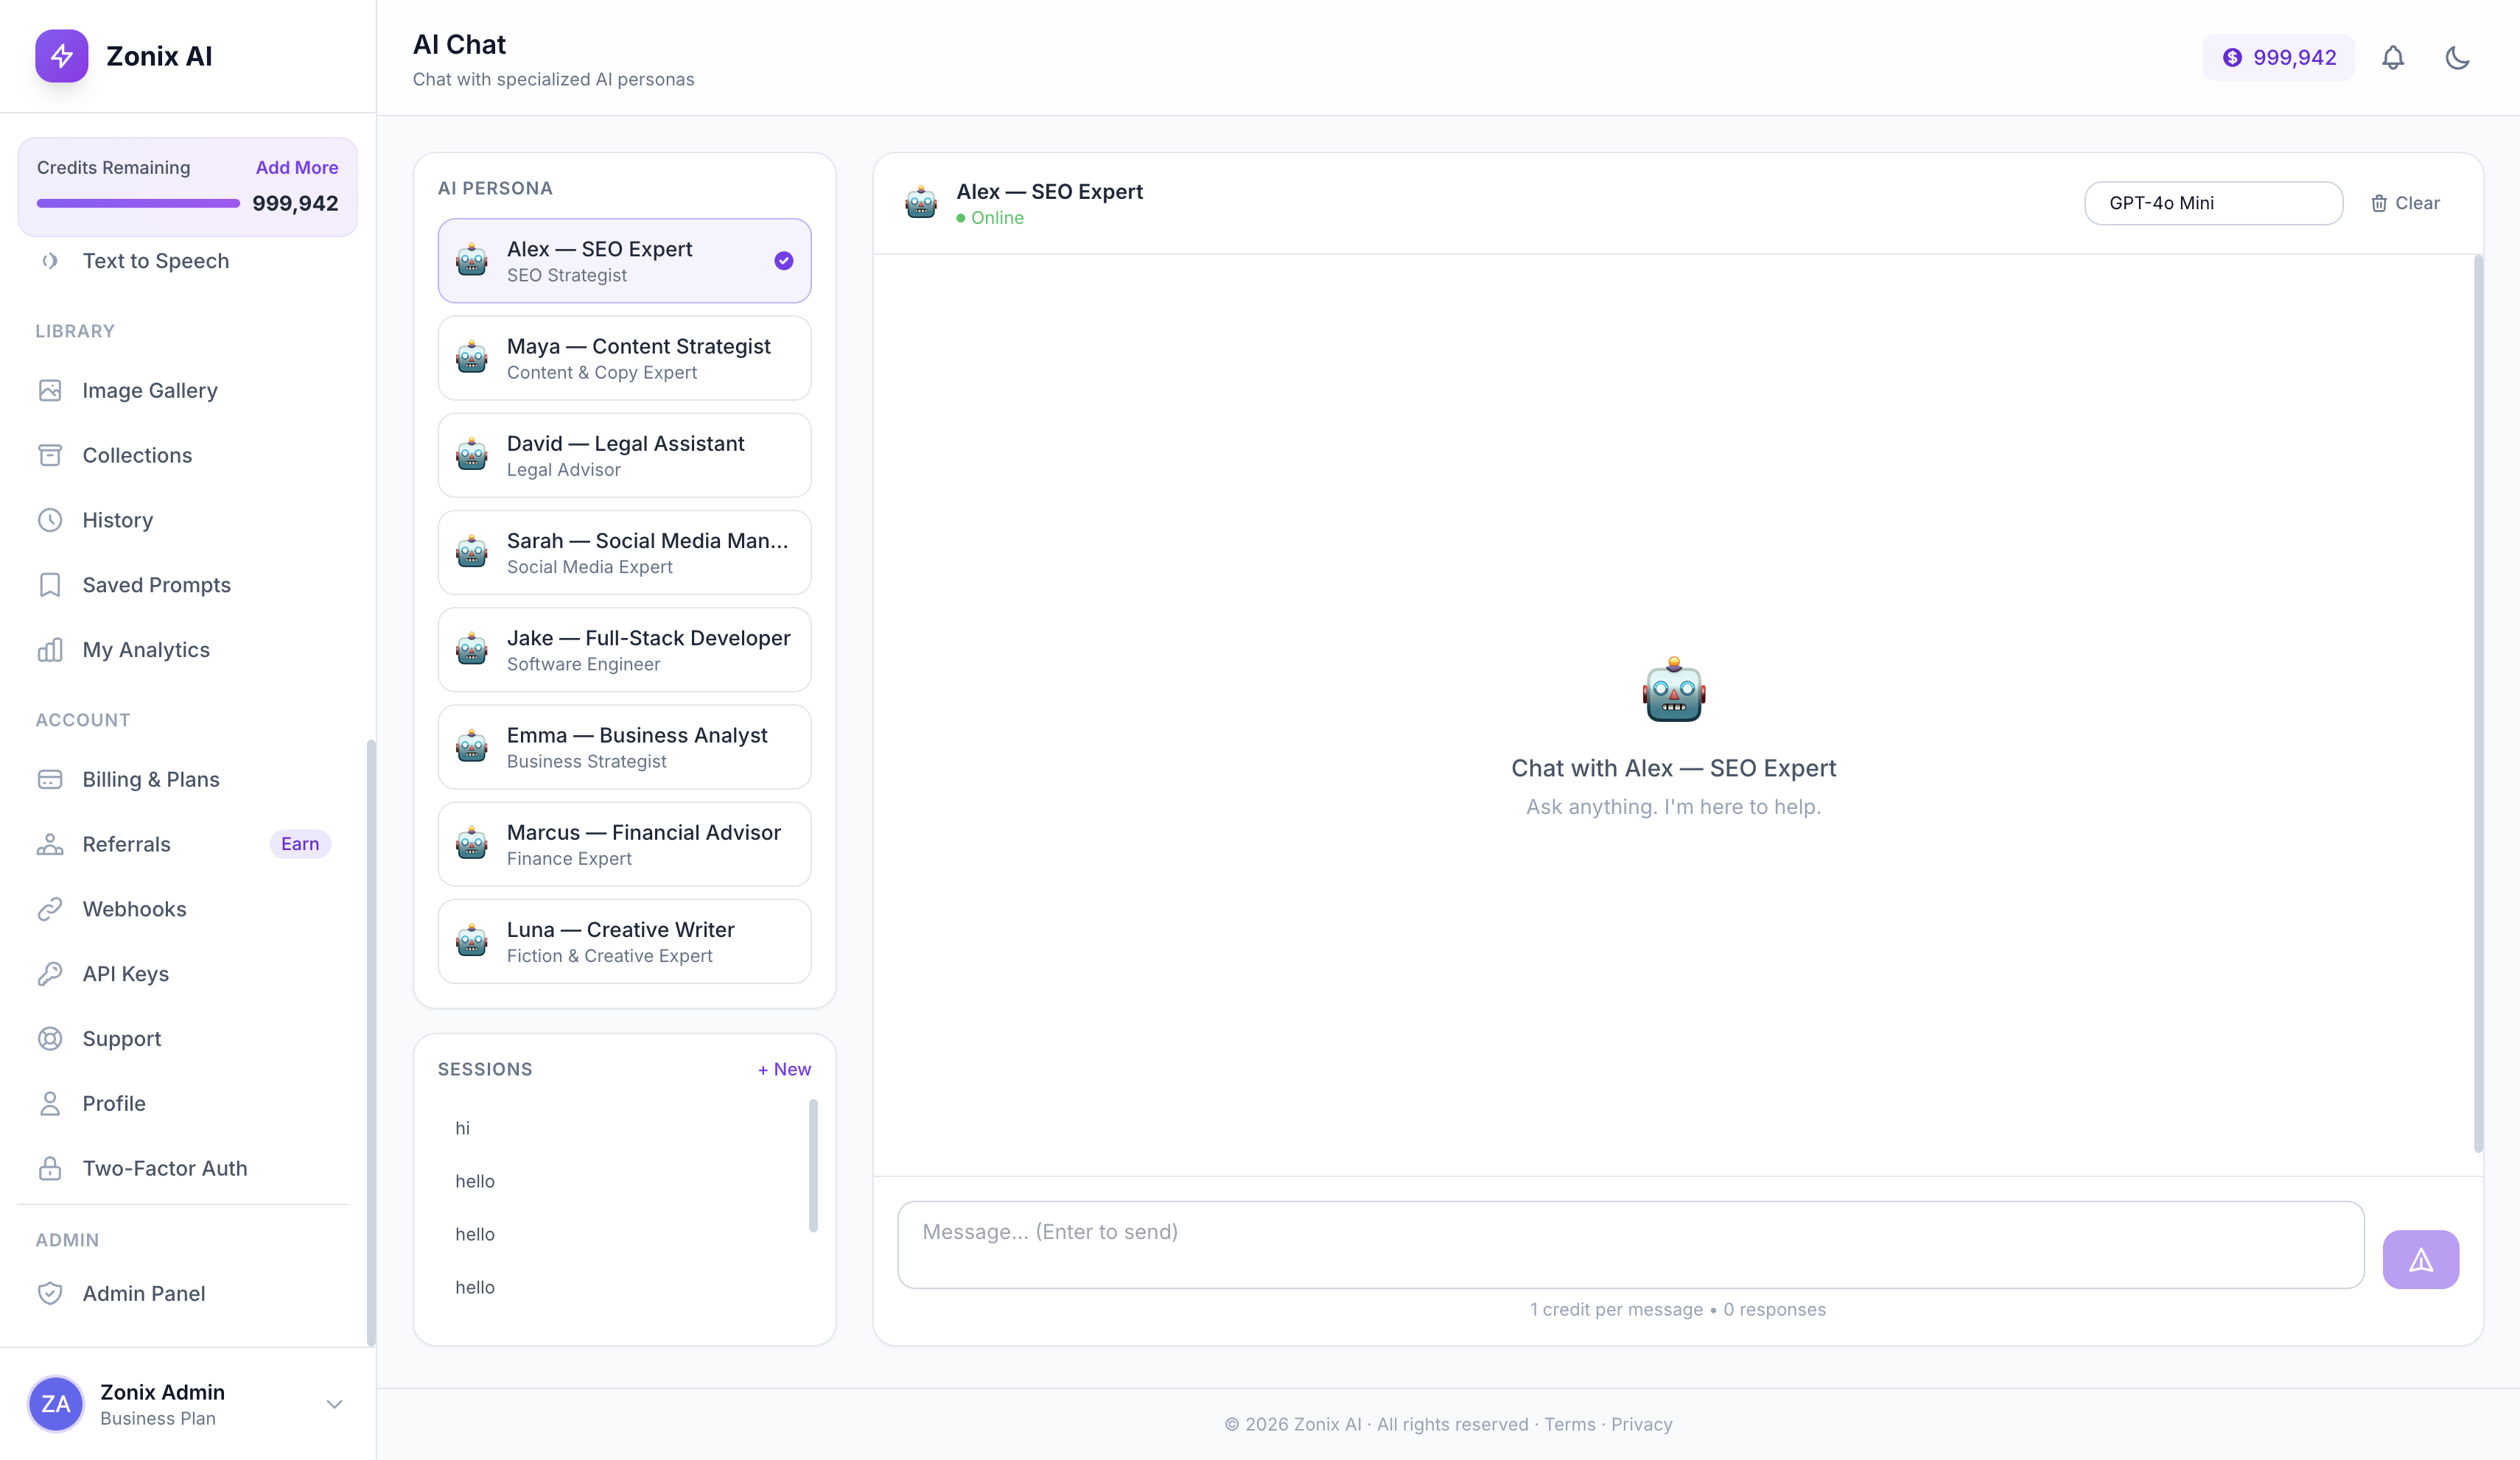Toggle dark mode moon icon
The image size is (2520, 1460).
pos(2457,58)
